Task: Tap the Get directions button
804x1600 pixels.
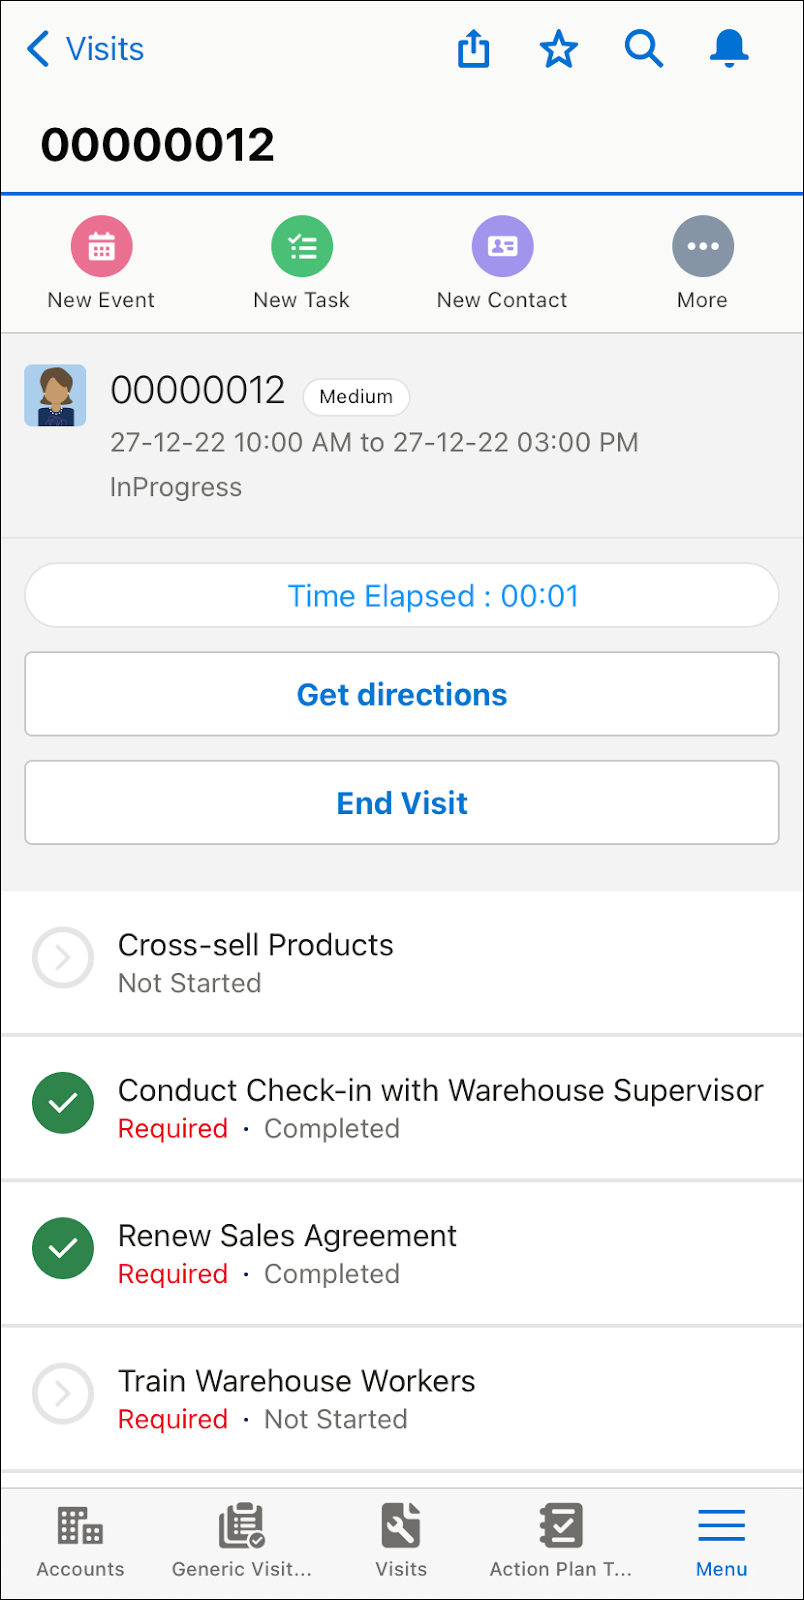Action: click(402, 694)
